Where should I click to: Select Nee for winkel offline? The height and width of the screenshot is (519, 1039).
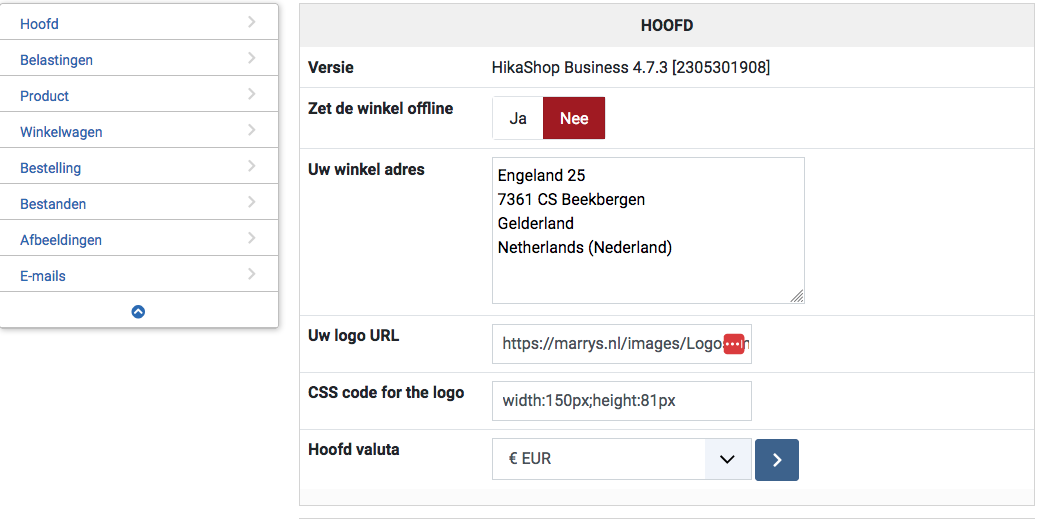click(574, 118)
